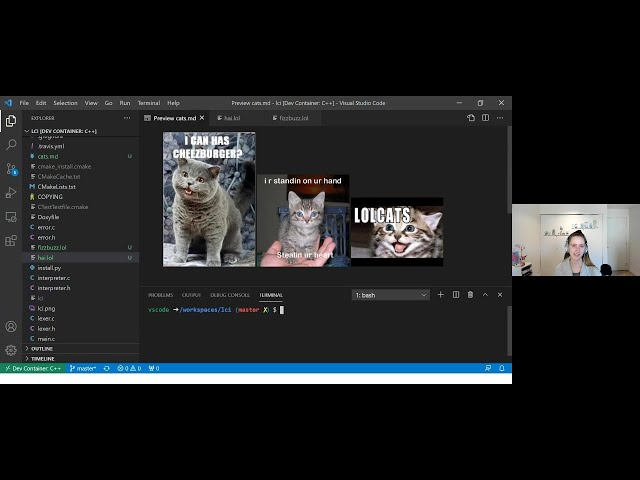Click the Show Source icon in editor toolbar
Viewport: 640px width, 480px height.
tap(471, 118)
